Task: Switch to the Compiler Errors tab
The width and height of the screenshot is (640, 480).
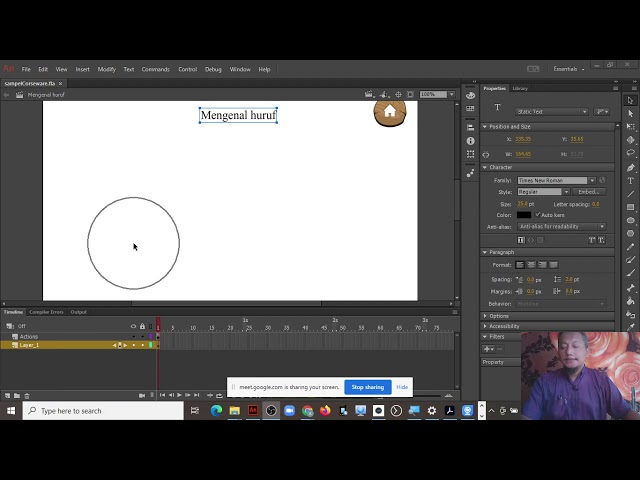Action: [46, 312]
